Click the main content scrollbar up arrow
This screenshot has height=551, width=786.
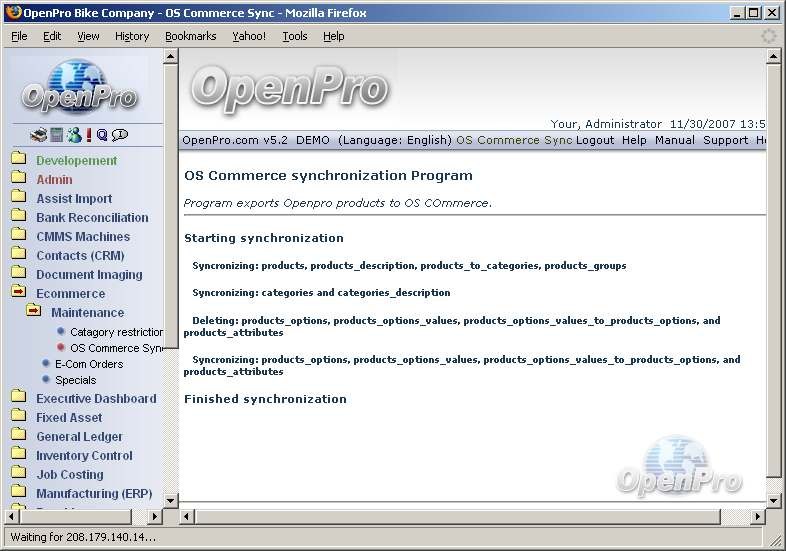point(773,57)
